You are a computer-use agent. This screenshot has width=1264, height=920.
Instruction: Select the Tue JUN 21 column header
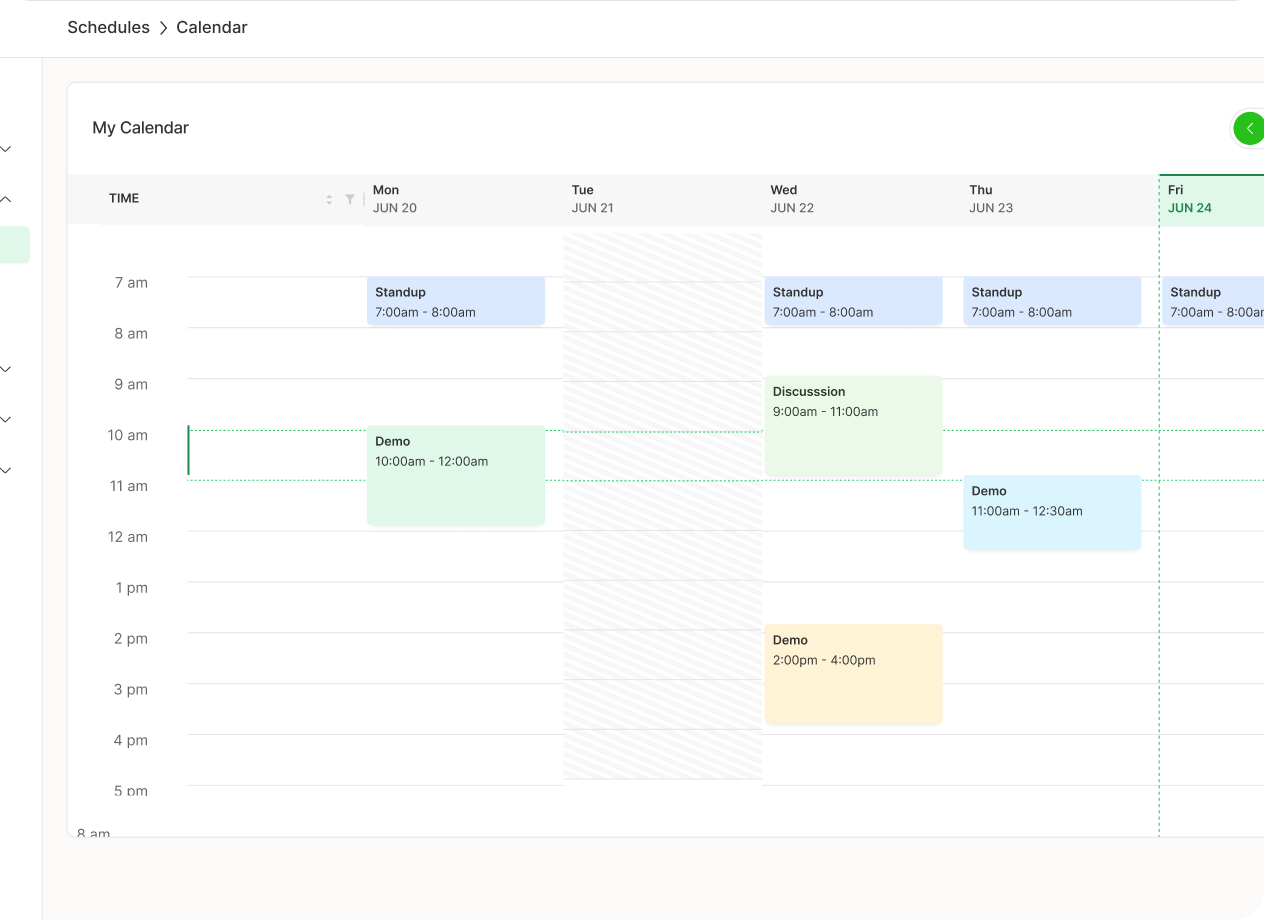click(x=592, y=199)
